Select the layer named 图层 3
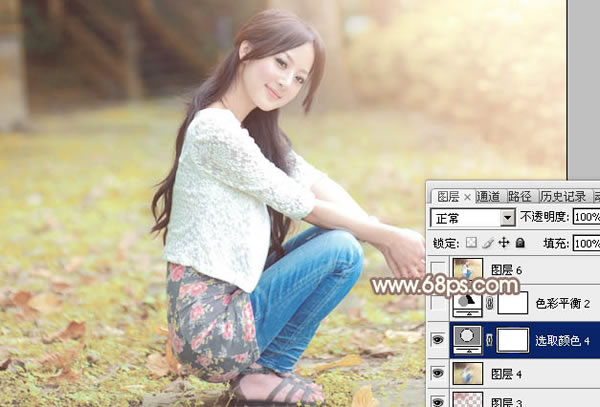The width and height of the screenshot is (600, 407). [x=506, y=402]
